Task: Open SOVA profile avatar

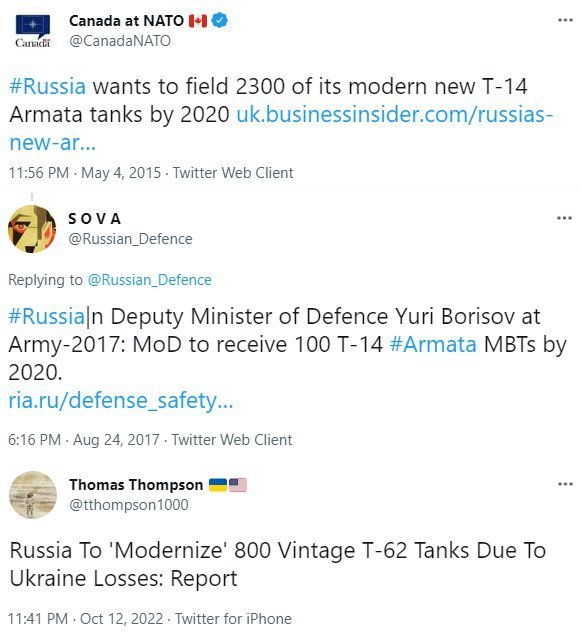Action: pos(32,229)
